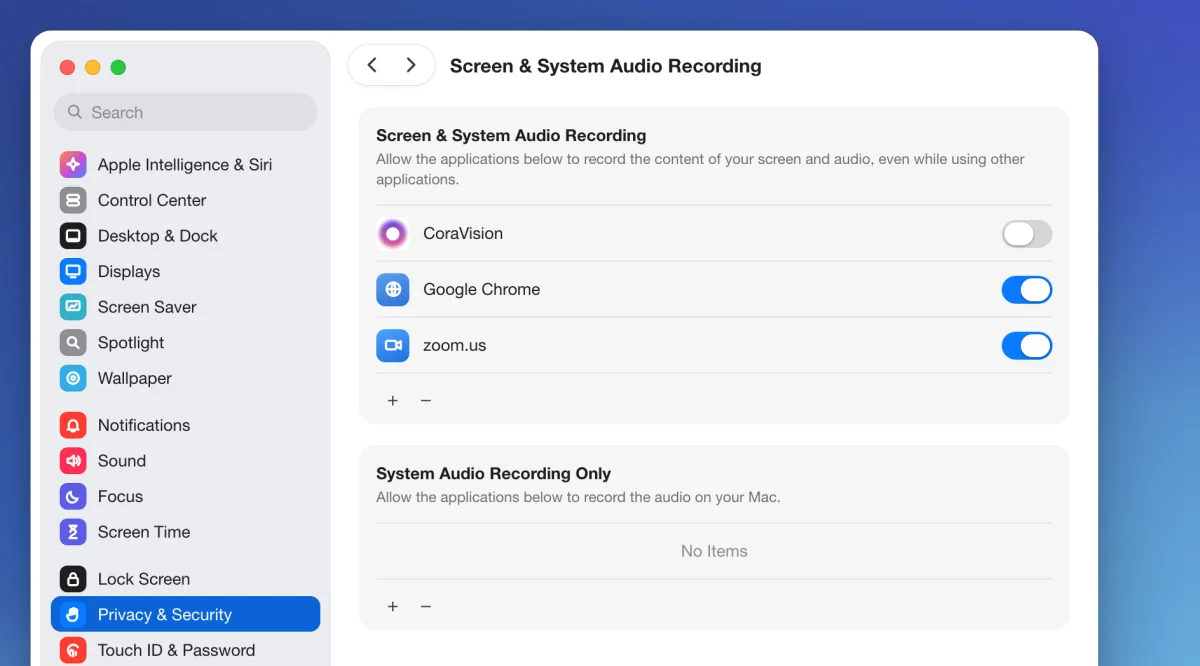The width and height of the screenshot is (1200, 666).
Task: Click the Sound speaker icon
Action: coord(73,461)
